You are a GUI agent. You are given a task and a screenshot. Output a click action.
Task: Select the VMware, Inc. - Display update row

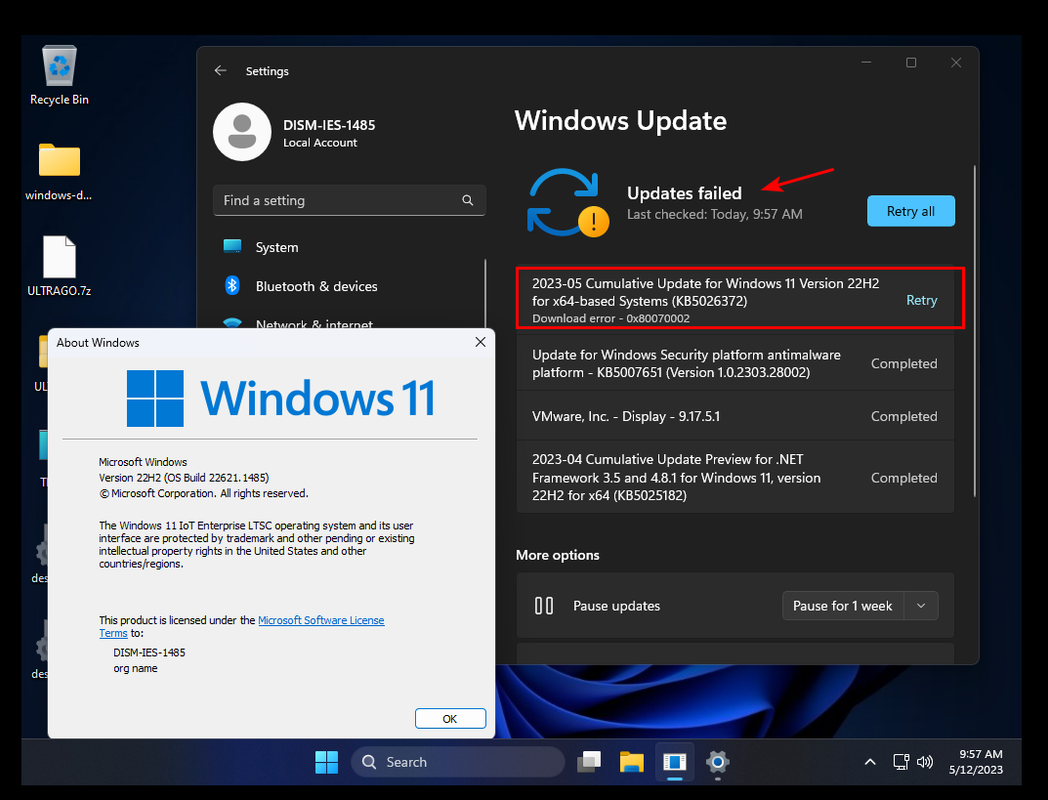pyautogui.click(x=735, y=416)
